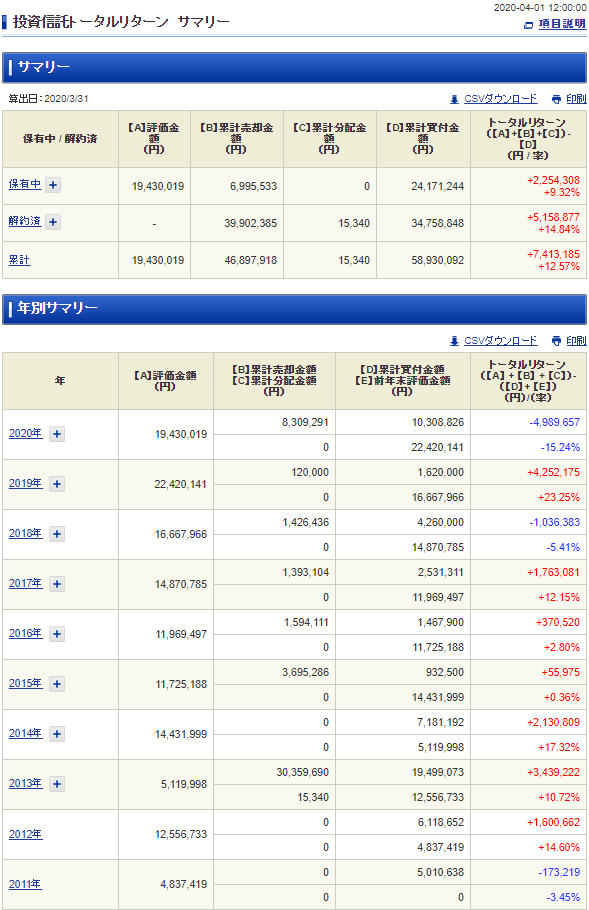Expand the 2014年 row details

tap(57, 734)
